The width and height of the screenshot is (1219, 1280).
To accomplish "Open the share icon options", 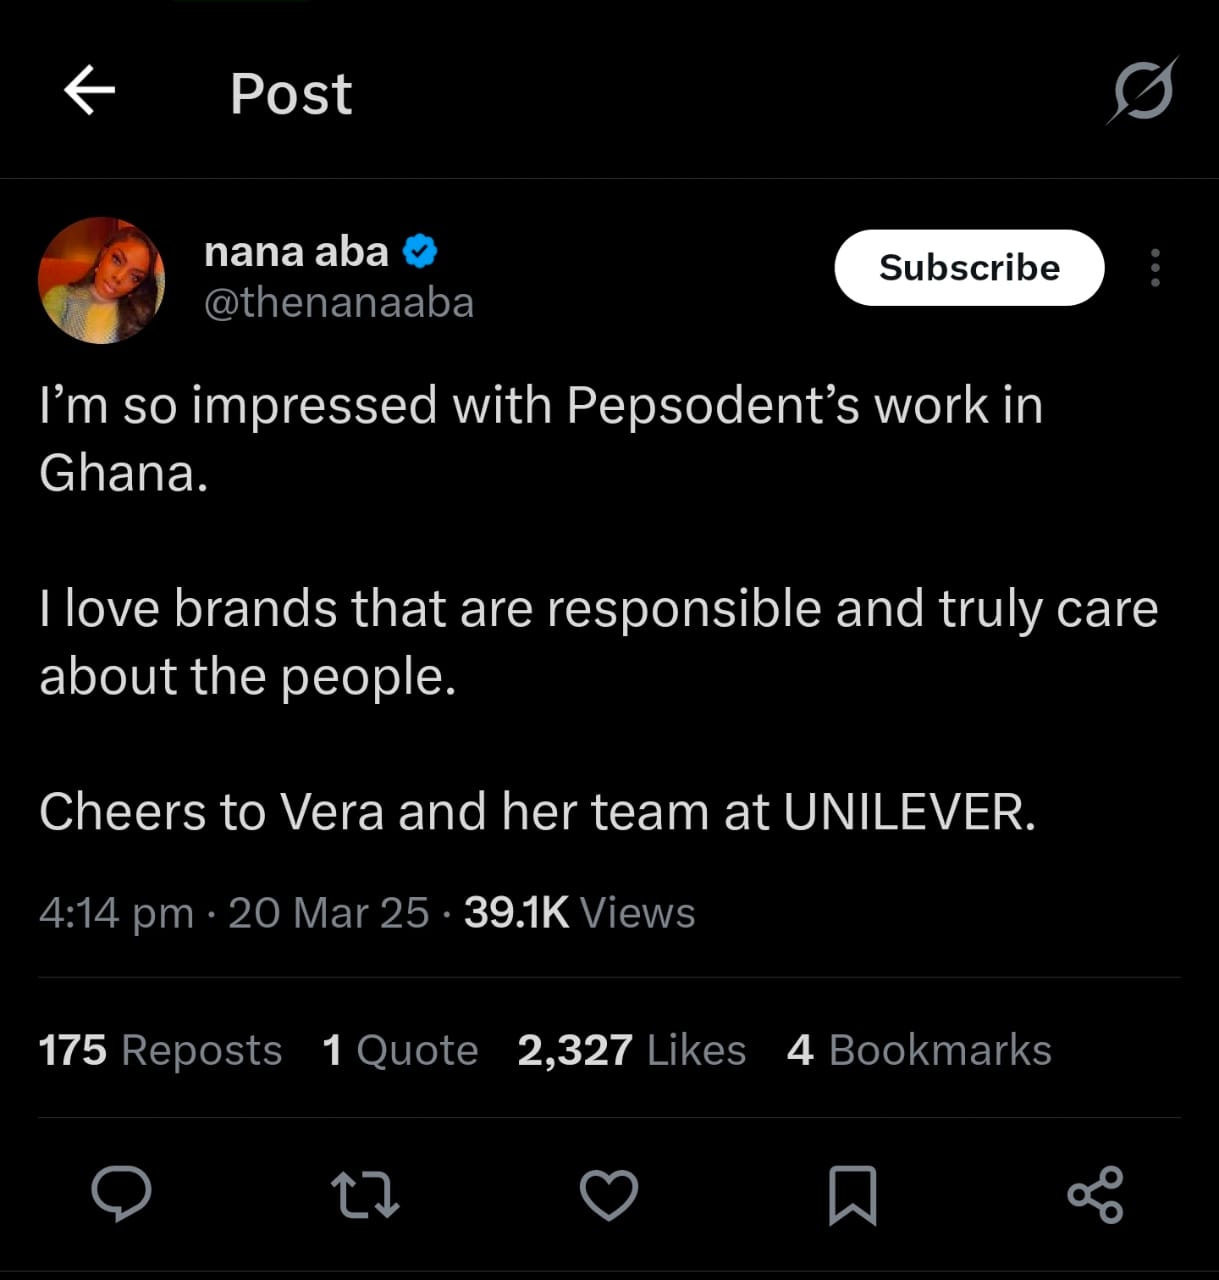I will click(1096, 1194).
